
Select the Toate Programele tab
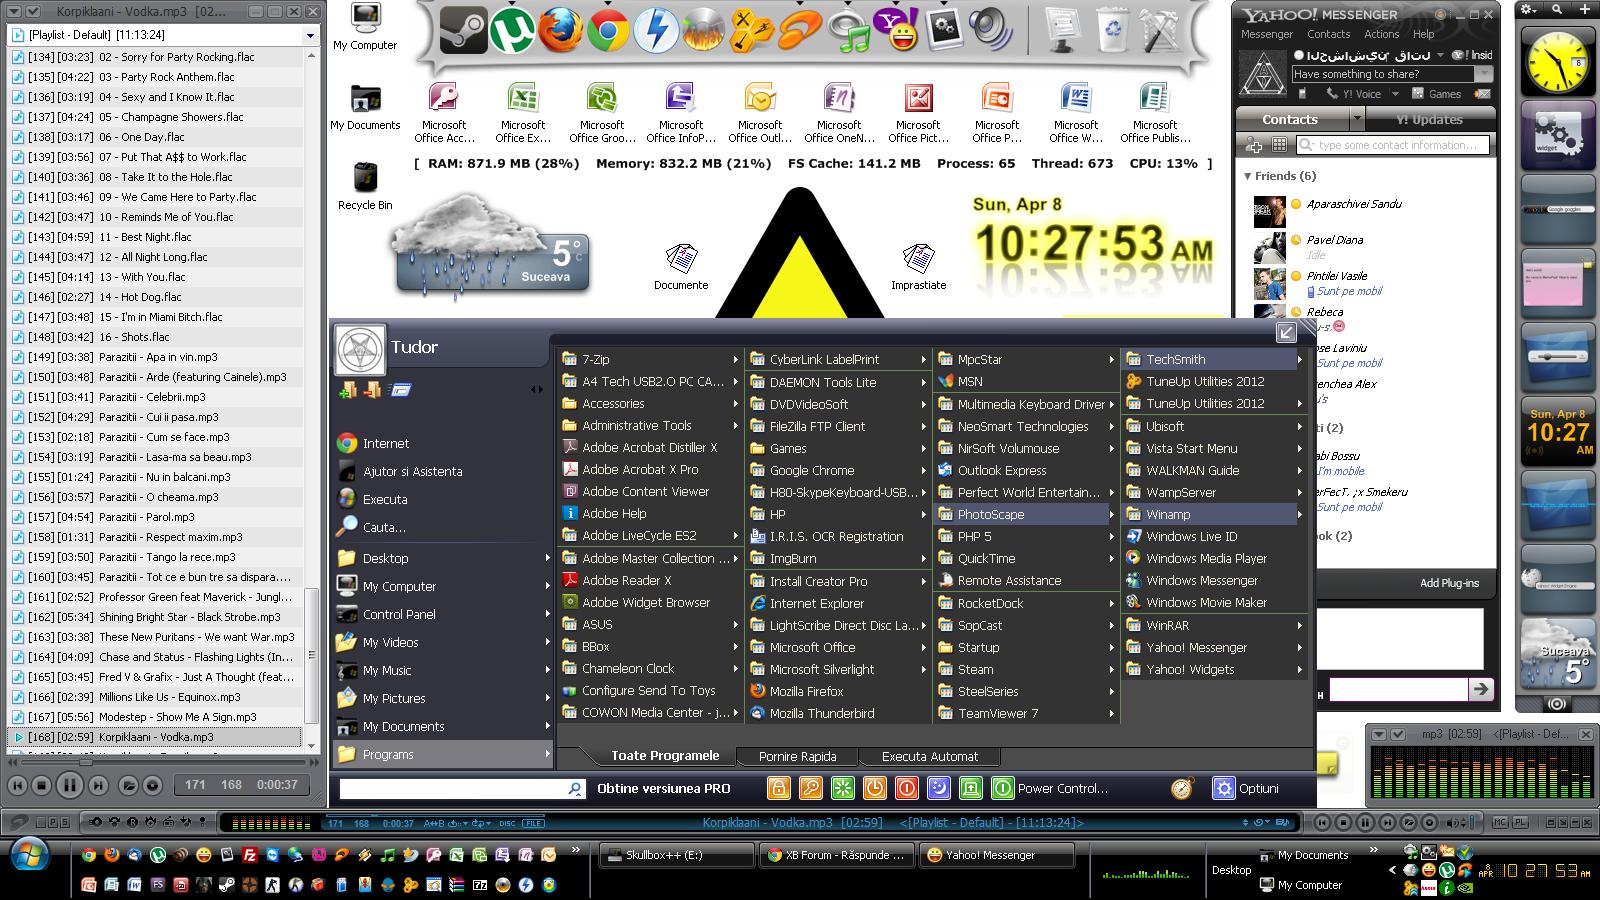(665, 756)
